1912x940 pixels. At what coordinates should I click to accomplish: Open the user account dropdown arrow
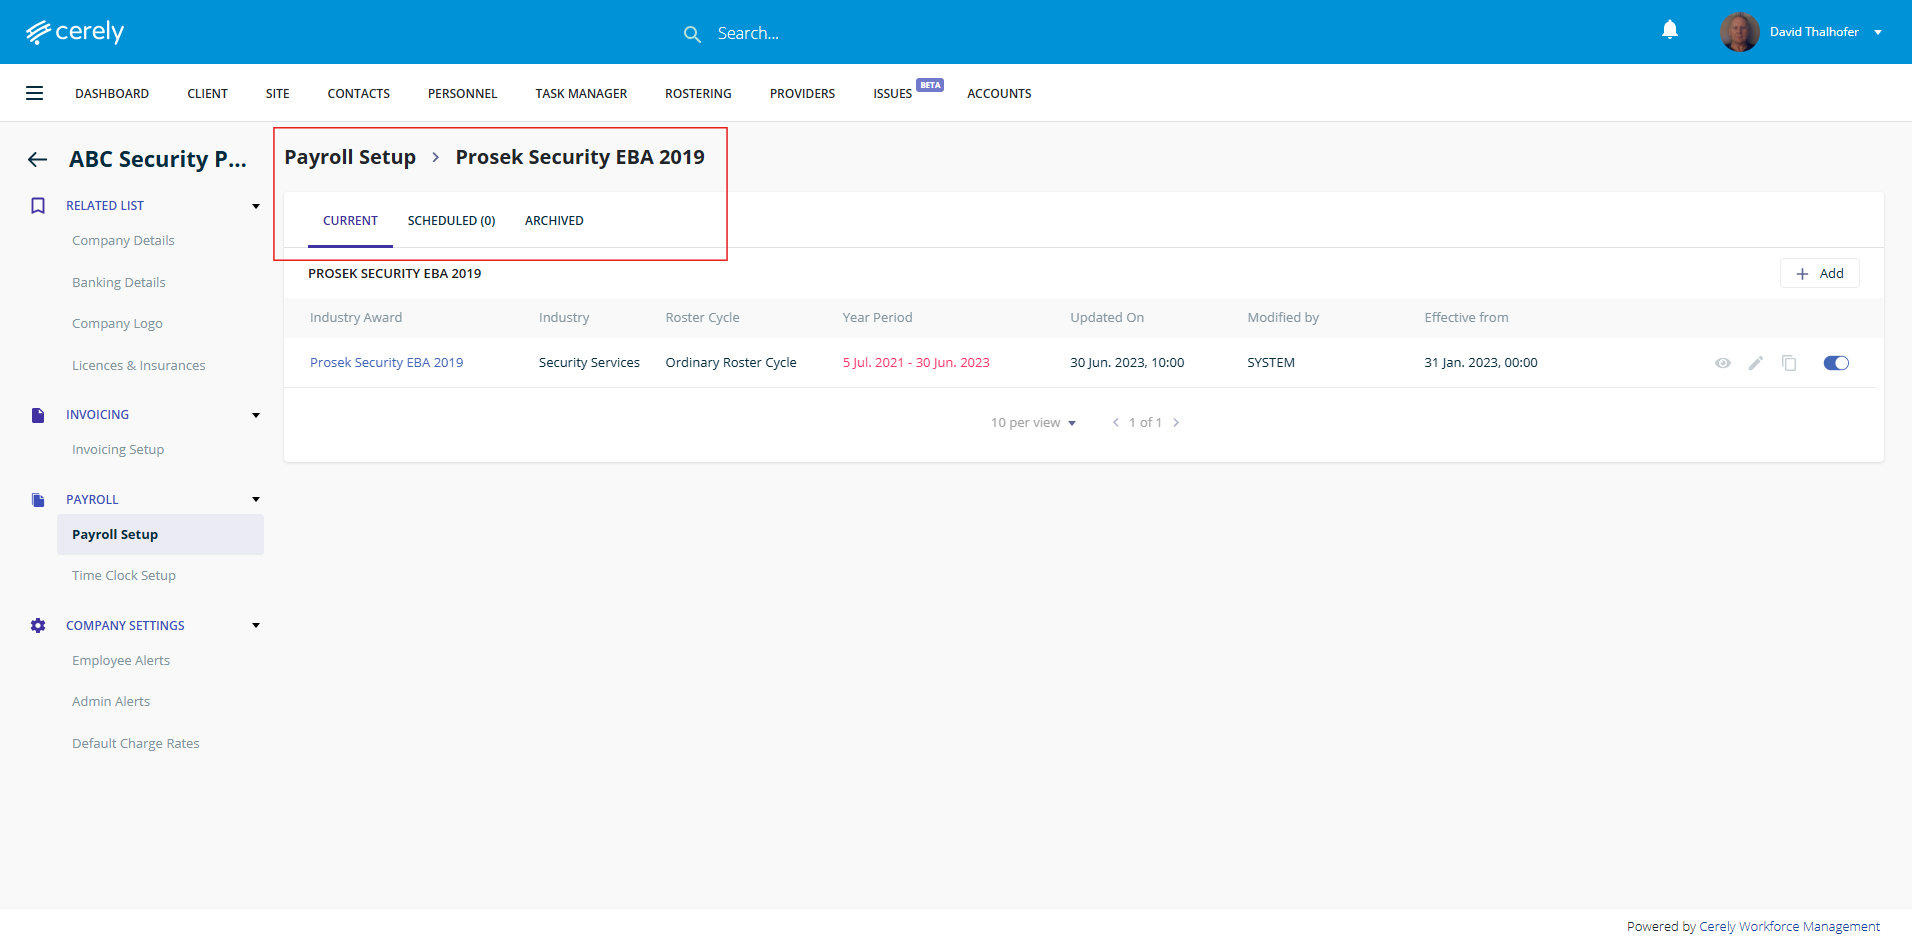tap(1878, 32)
